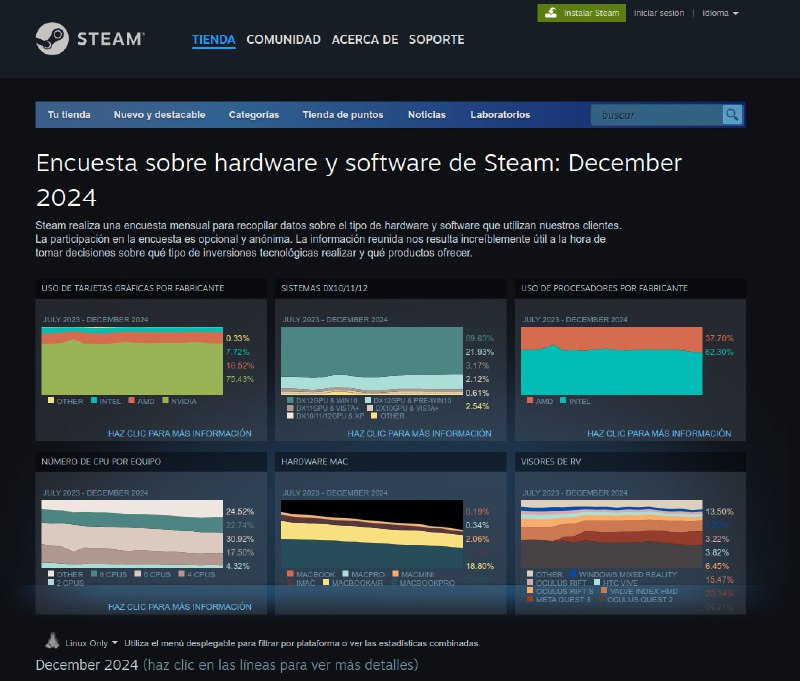Click the NVIDIA legend swatch in graphics card chart

(165, 400)
